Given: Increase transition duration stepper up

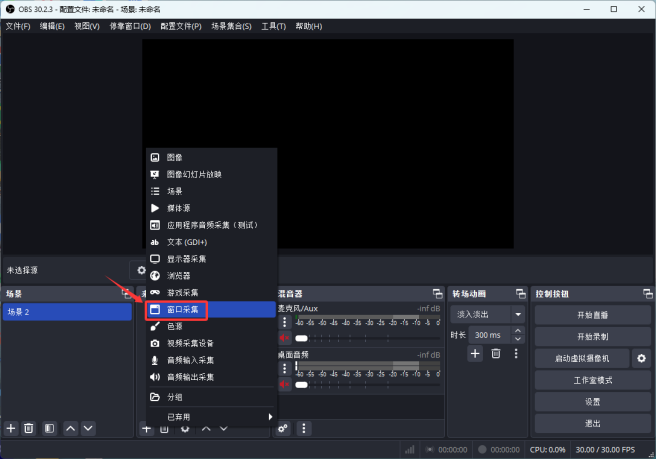Looking at the screenshot, I should [x=518, y=331].
